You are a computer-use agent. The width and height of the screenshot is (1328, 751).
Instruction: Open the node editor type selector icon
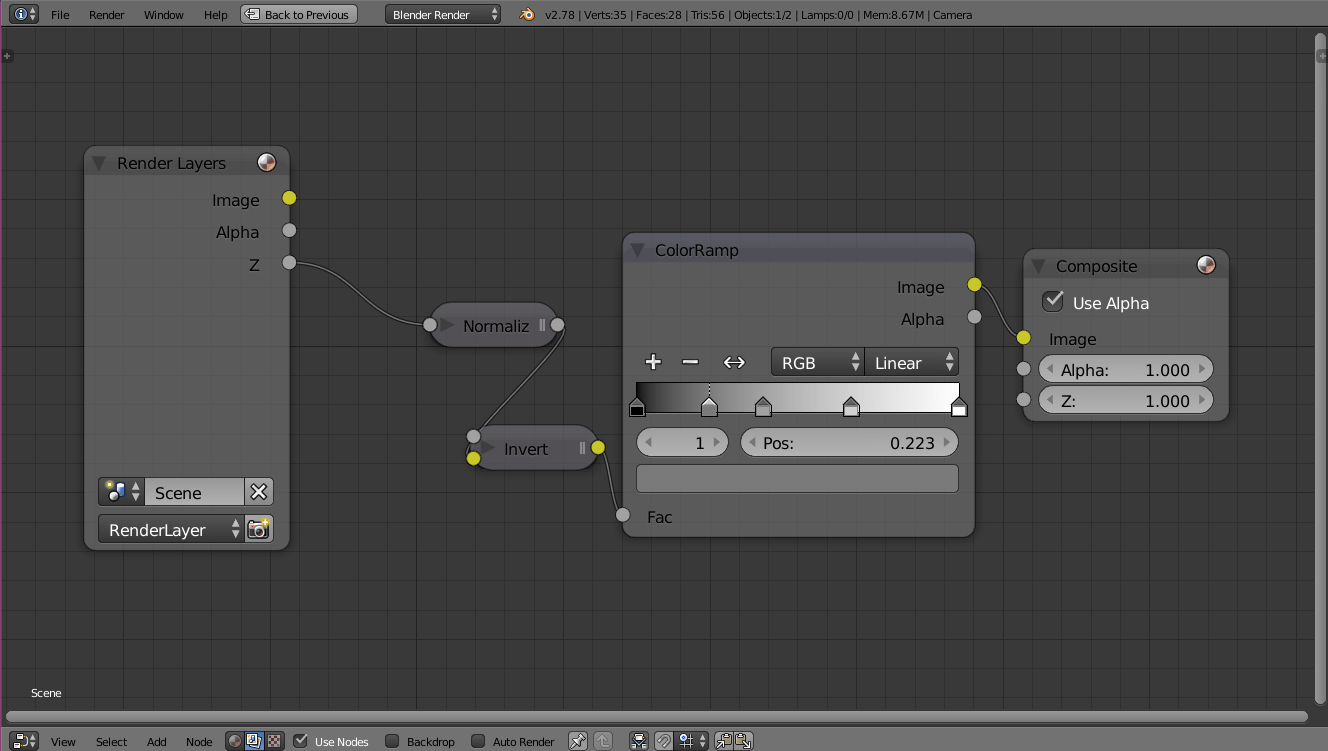pyautogui.click(x=24, y=741)
